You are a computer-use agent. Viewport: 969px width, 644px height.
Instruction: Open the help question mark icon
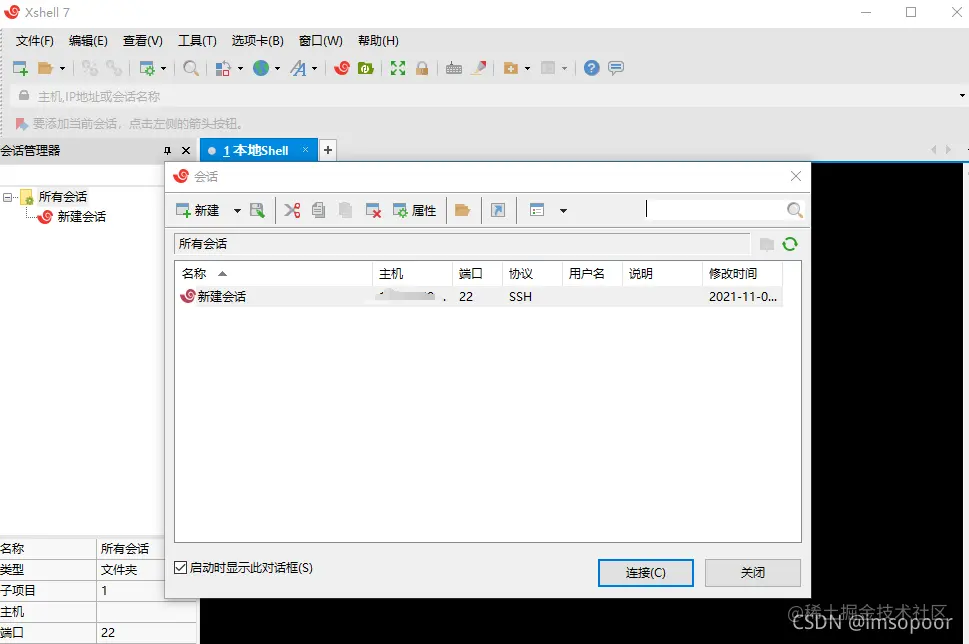(x=591, y=68)
